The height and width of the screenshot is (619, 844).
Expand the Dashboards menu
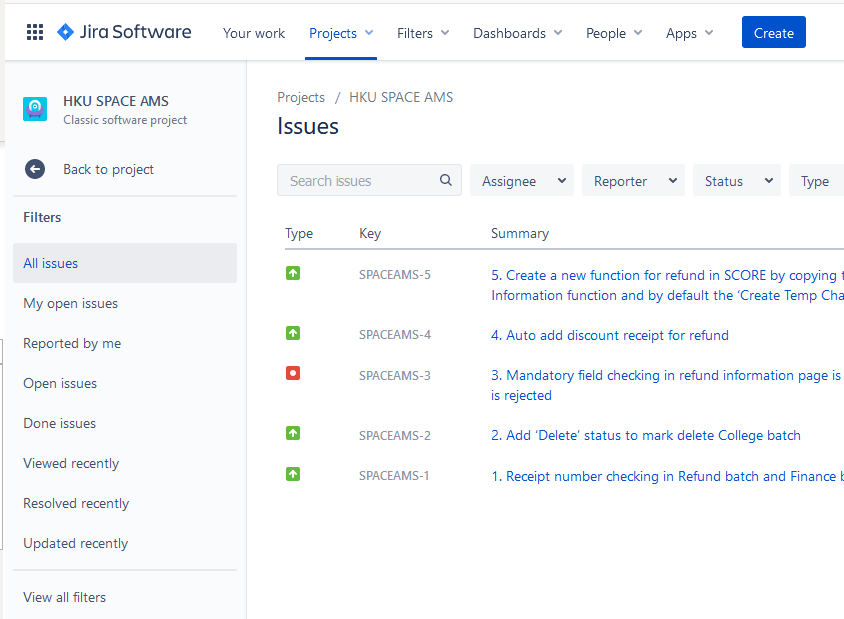tap(517, 33)
